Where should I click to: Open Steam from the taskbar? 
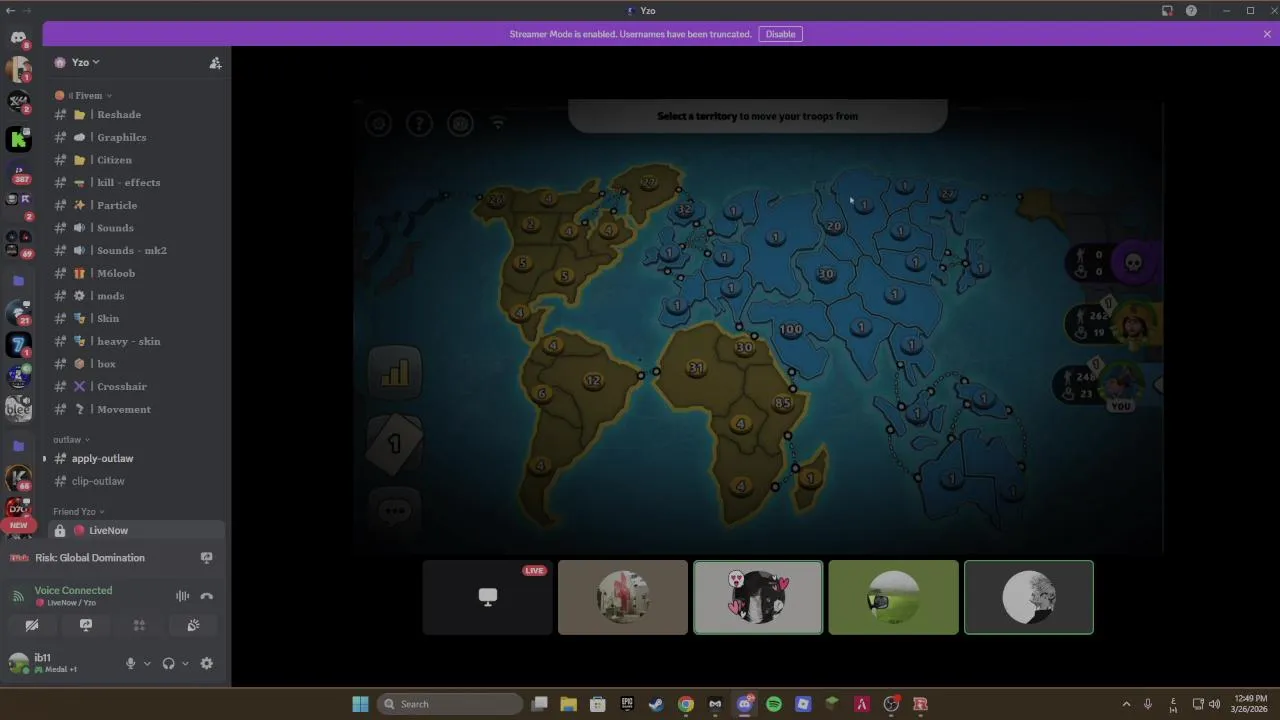(x=656, y=704)
